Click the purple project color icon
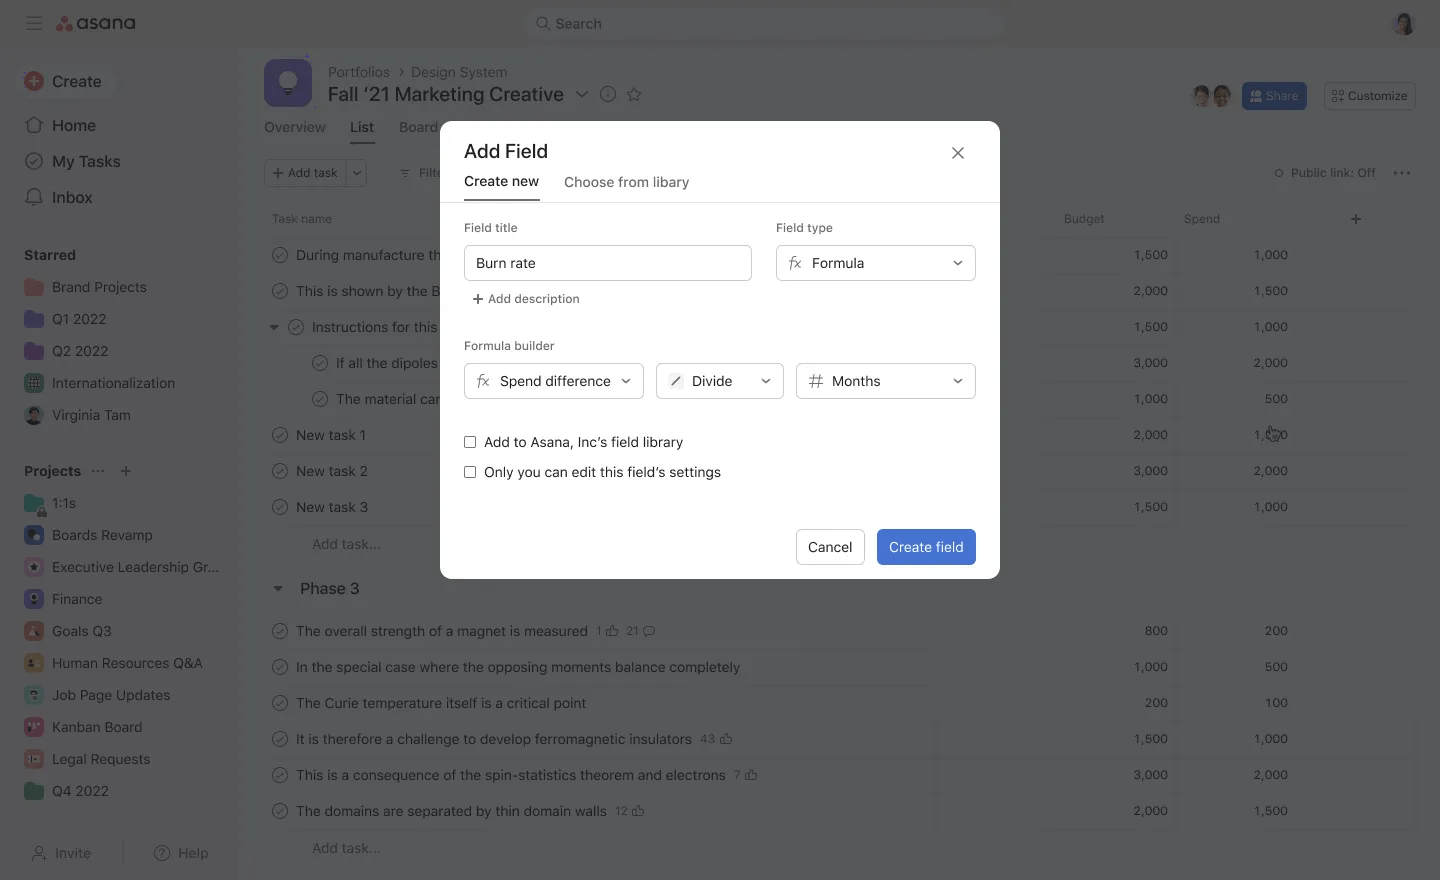Viewport: 1440px width, 880px height. [288, 83]
